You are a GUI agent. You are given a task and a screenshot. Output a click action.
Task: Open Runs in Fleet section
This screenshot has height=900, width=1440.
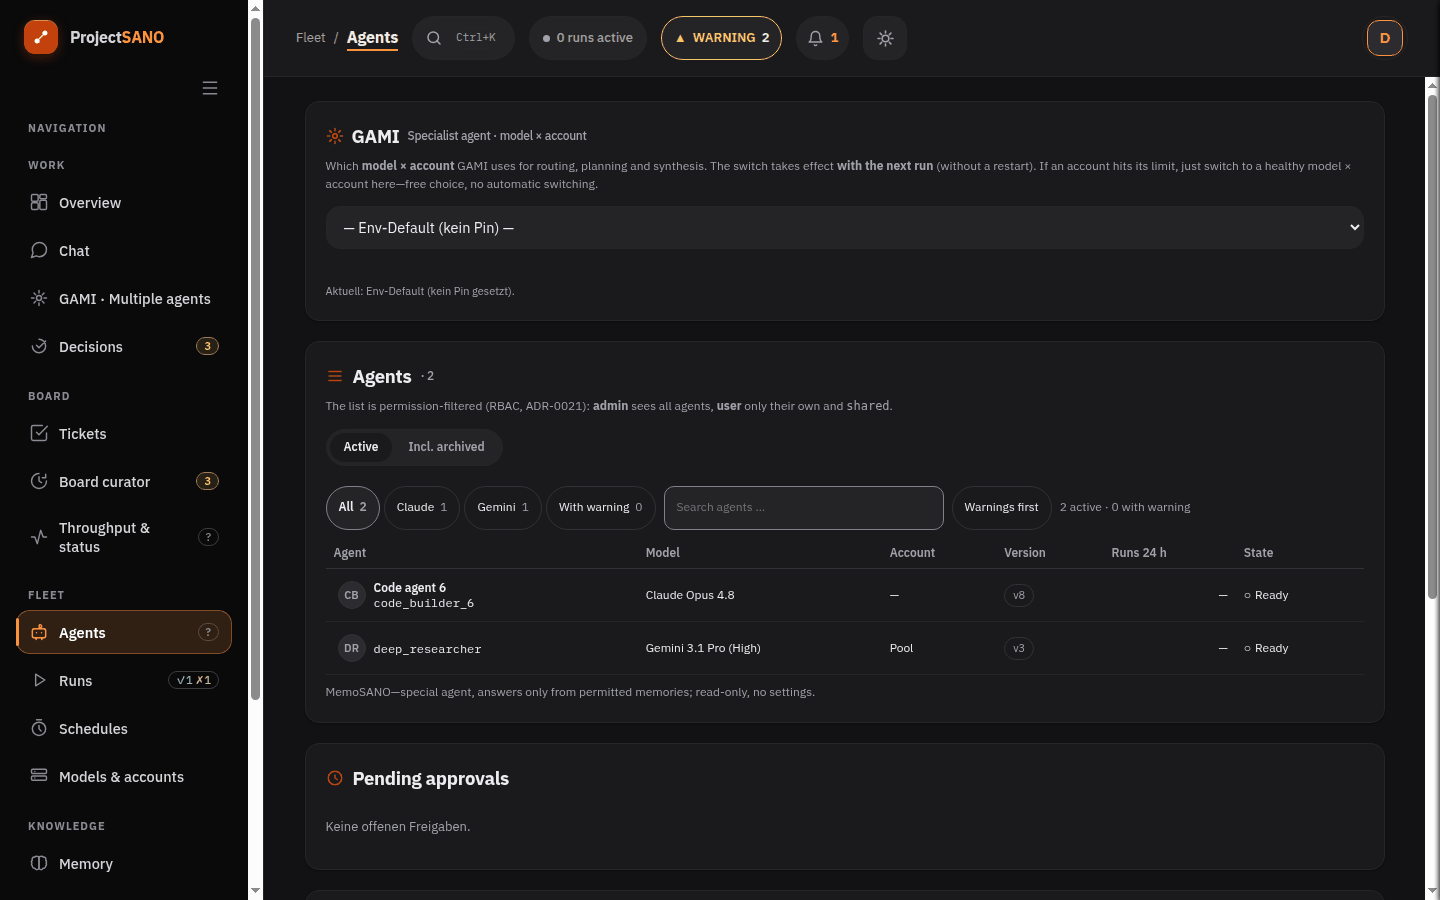click(x=124, y=681)
